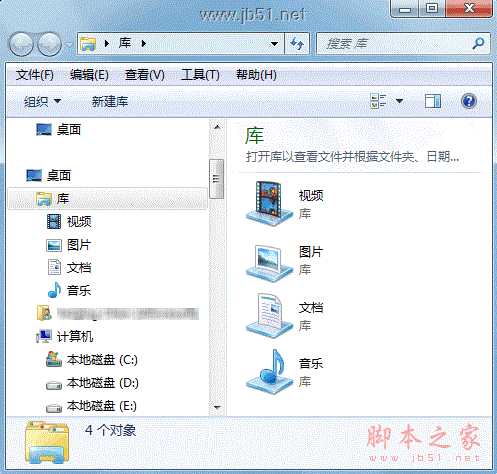The height and width of the screenshot is (474, 497).
Task: Maximize the explorer window
Action: tap(432, 9)
